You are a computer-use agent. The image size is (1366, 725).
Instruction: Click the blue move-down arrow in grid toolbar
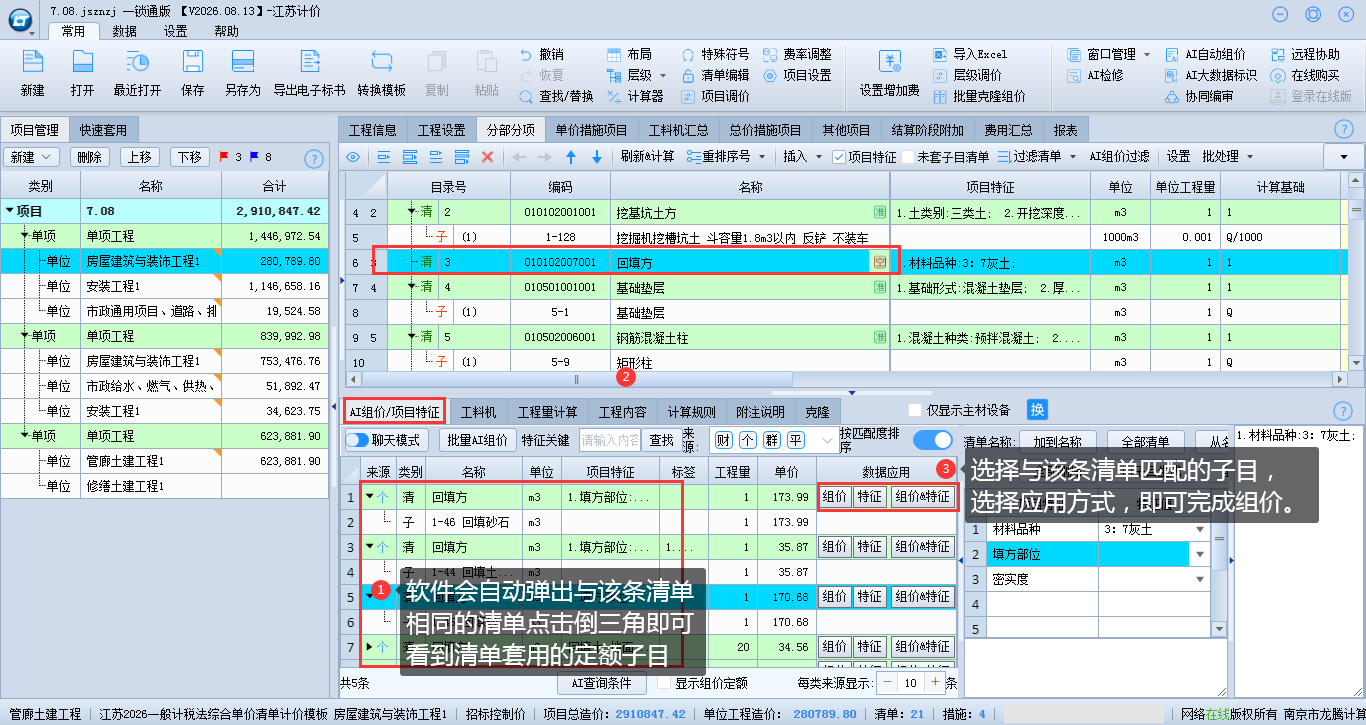coord(597,157)
